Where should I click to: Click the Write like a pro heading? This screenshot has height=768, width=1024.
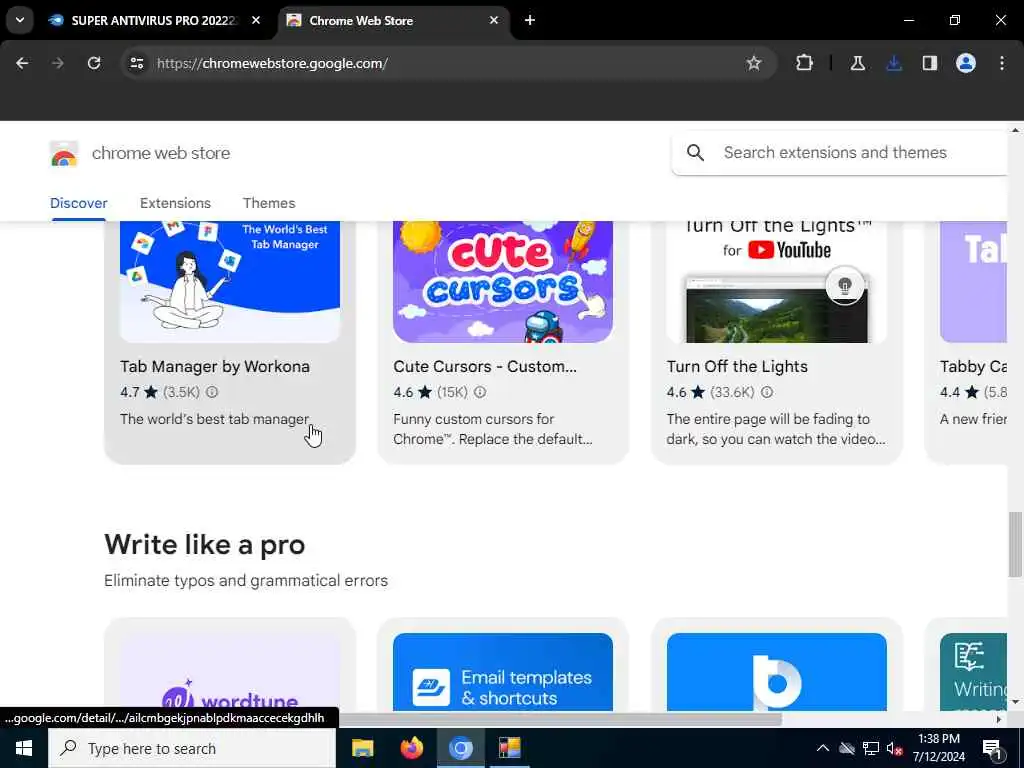(204, 545)
